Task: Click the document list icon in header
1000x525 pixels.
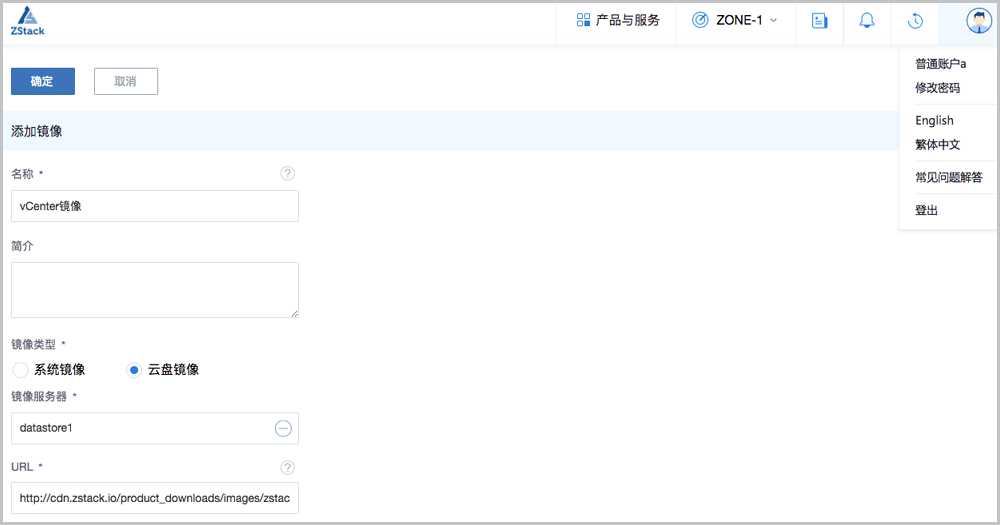Action: click(819, 21)
